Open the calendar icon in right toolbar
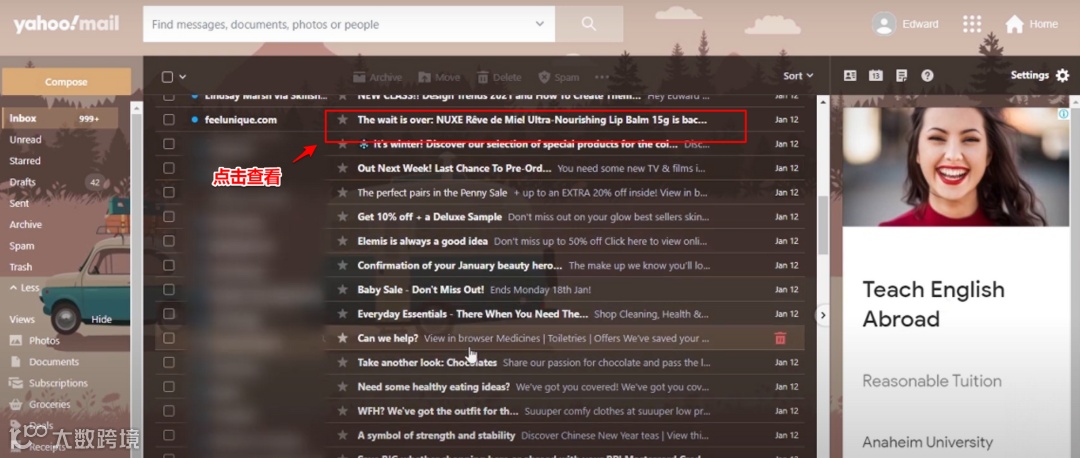This screenshot has height=458, width=1080. click(x=875, y=76)
